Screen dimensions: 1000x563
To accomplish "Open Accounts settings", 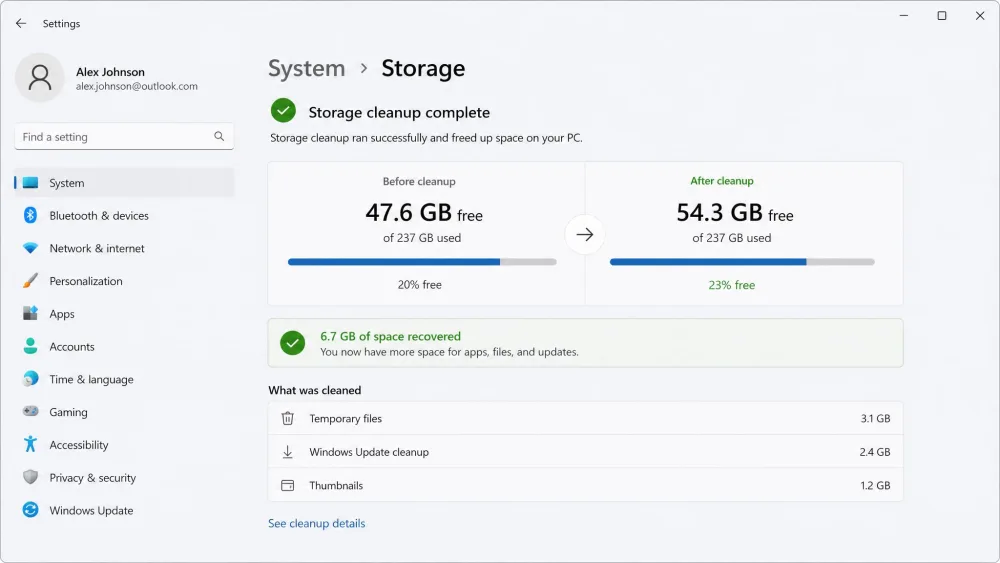I will (124, 346).
